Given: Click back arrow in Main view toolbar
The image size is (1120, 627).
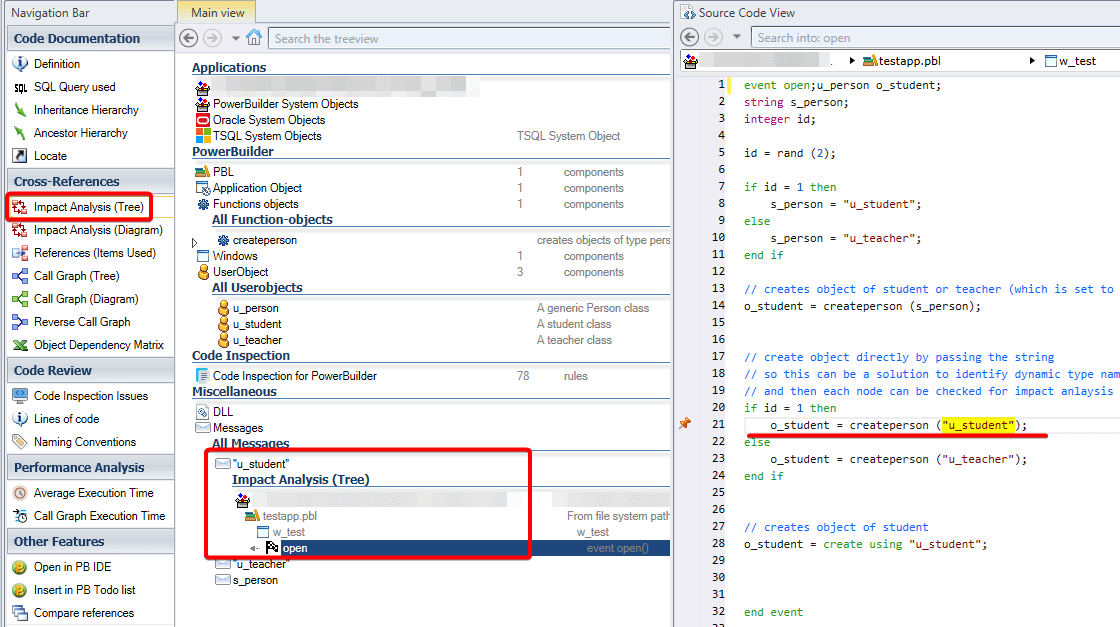Looking at the screenshot, I should pyautogui.click(x=189, y=38).
